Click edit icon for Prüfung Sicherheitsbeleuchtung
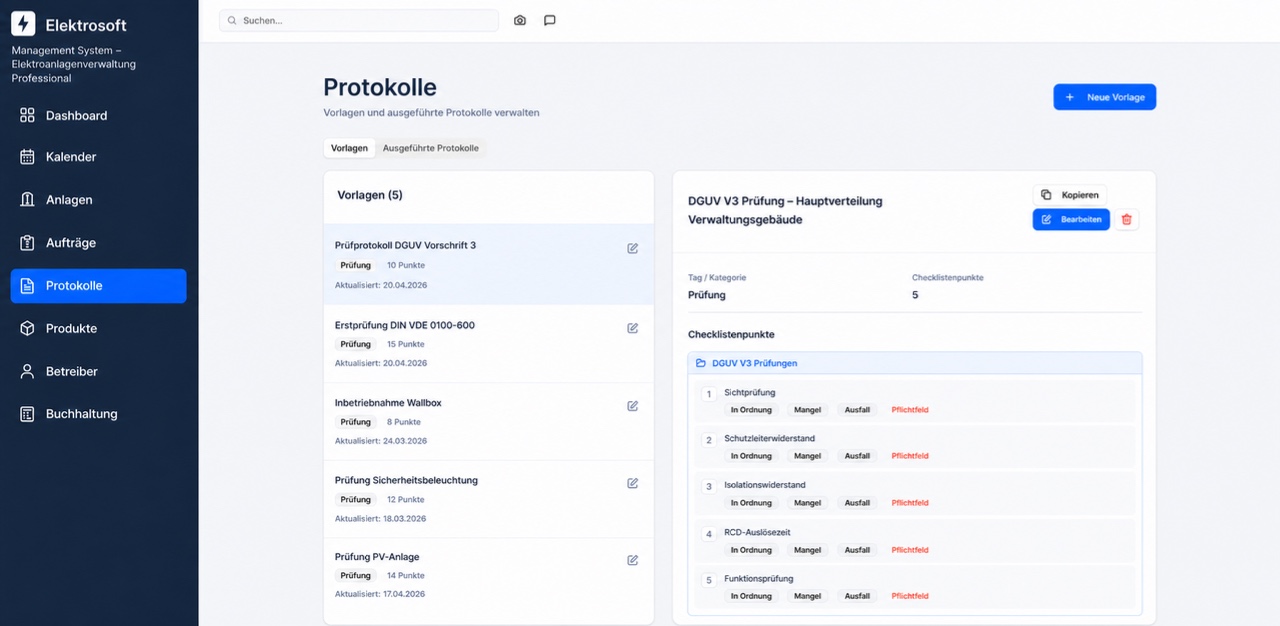Viewport: 1280px width, 626px height. tap(633, 483)
